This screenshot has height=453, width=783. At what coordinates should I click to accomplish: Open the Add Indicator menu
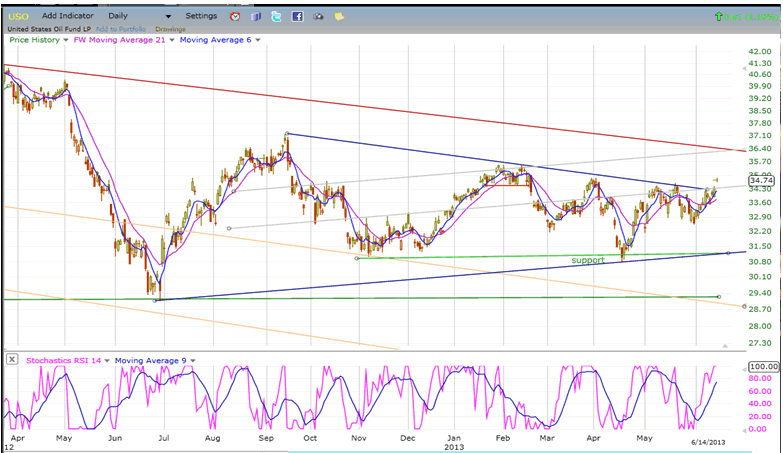(x=68, y=16)
